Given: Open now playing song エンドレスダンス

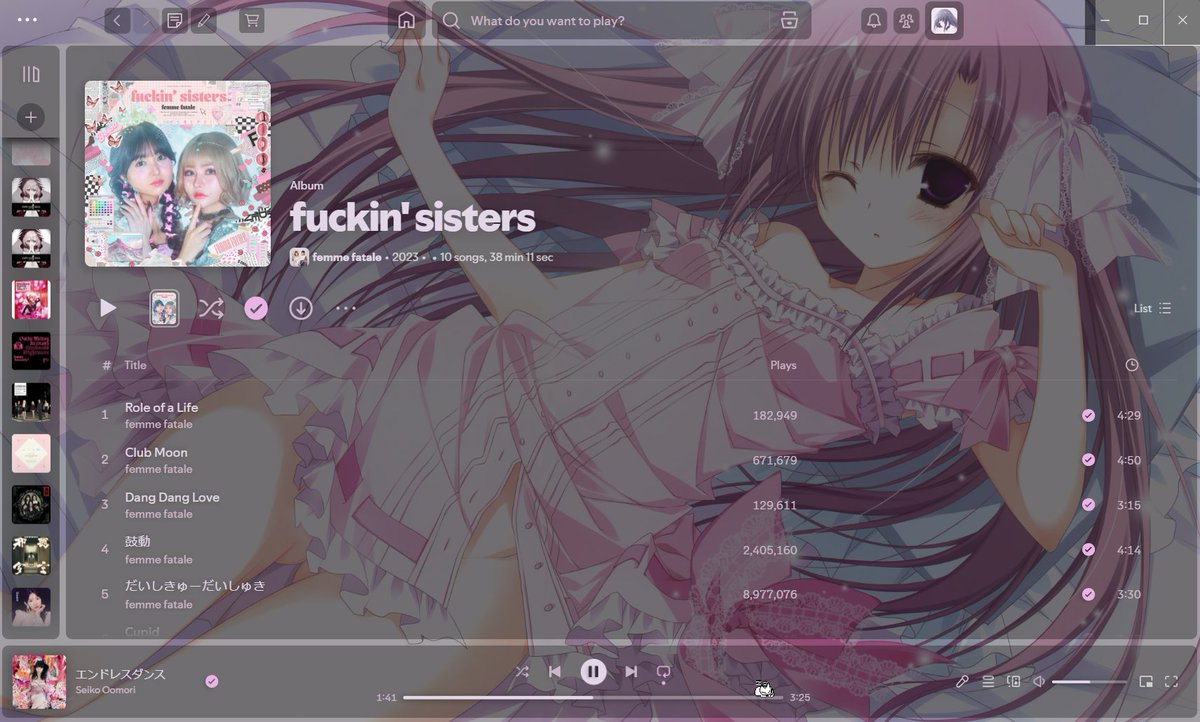Looking at the screenshot, I should [120, 674].
